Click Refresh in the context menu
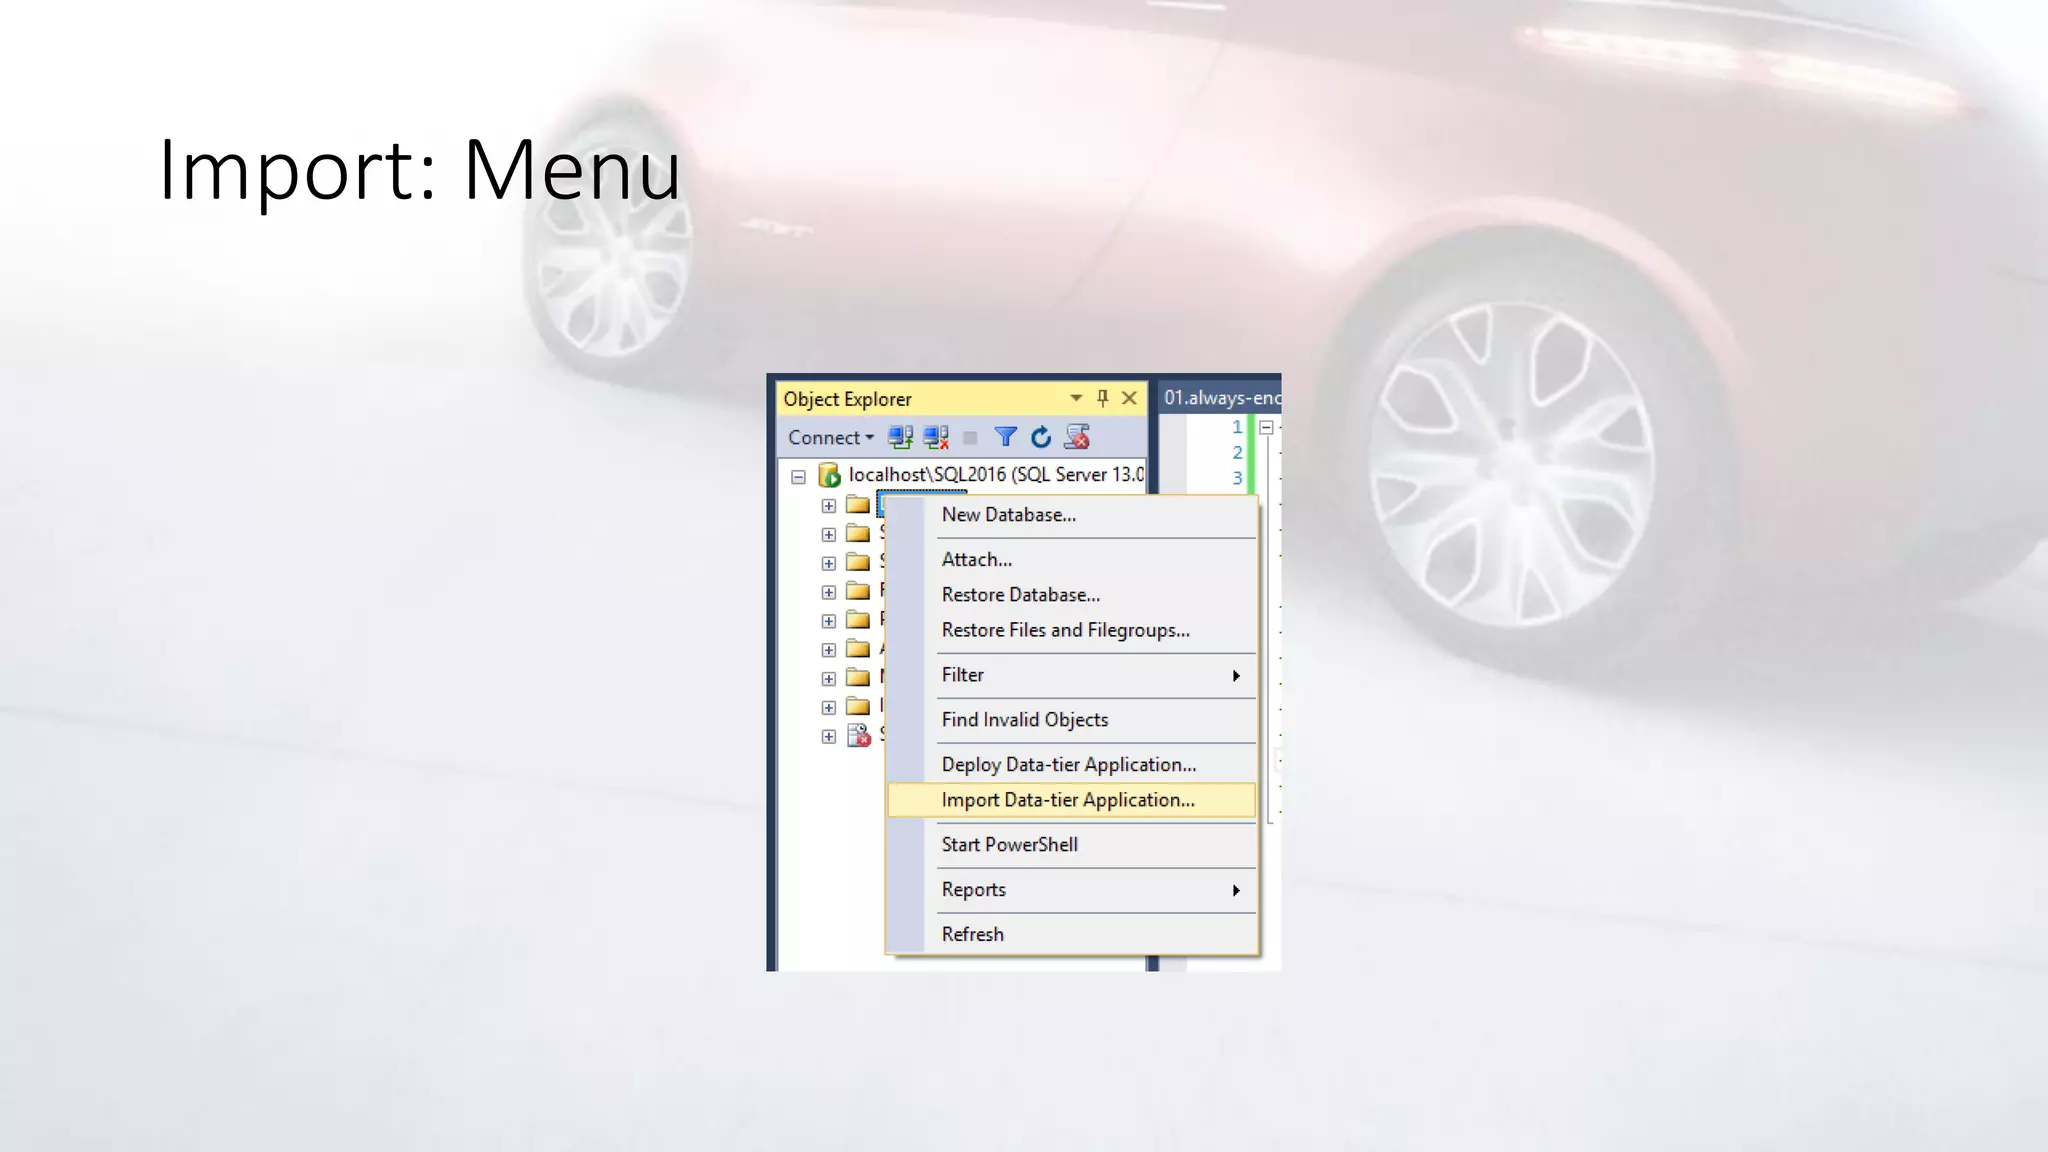This screenshot has width=2048, height=1152. pos(1072,934)
